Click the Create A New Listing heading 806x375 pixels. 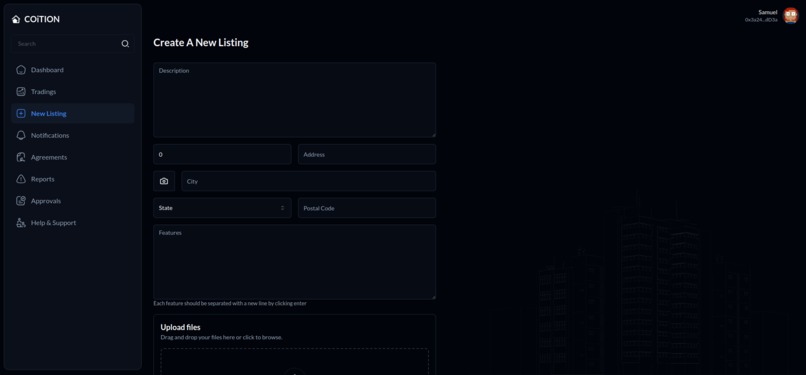pos(201,43)
